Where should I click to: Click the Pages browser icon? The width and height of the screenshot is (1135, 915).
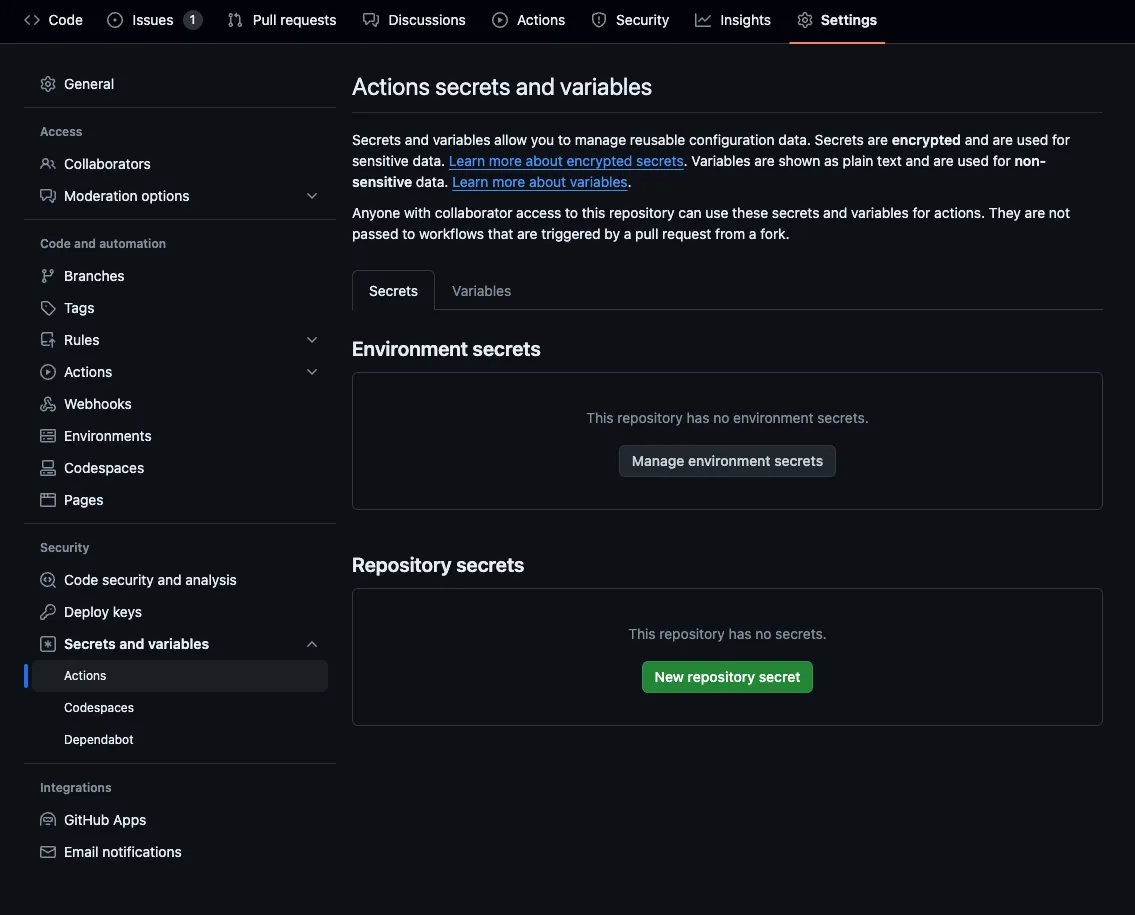coord(48,500)
